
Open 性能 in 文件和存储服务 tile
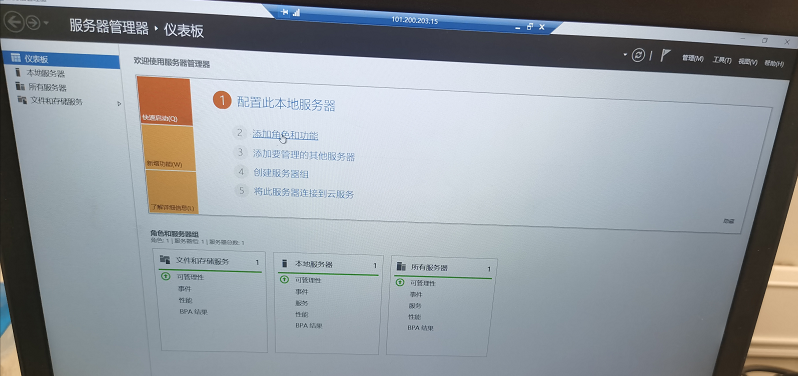186,300
